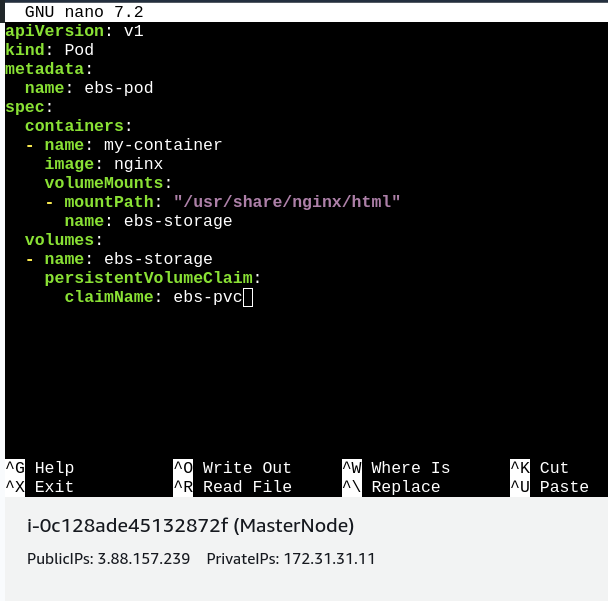Click name: ebs-storage under volumeMounts
The width and height of the screenshot is (608, 601).
(148, 221)
